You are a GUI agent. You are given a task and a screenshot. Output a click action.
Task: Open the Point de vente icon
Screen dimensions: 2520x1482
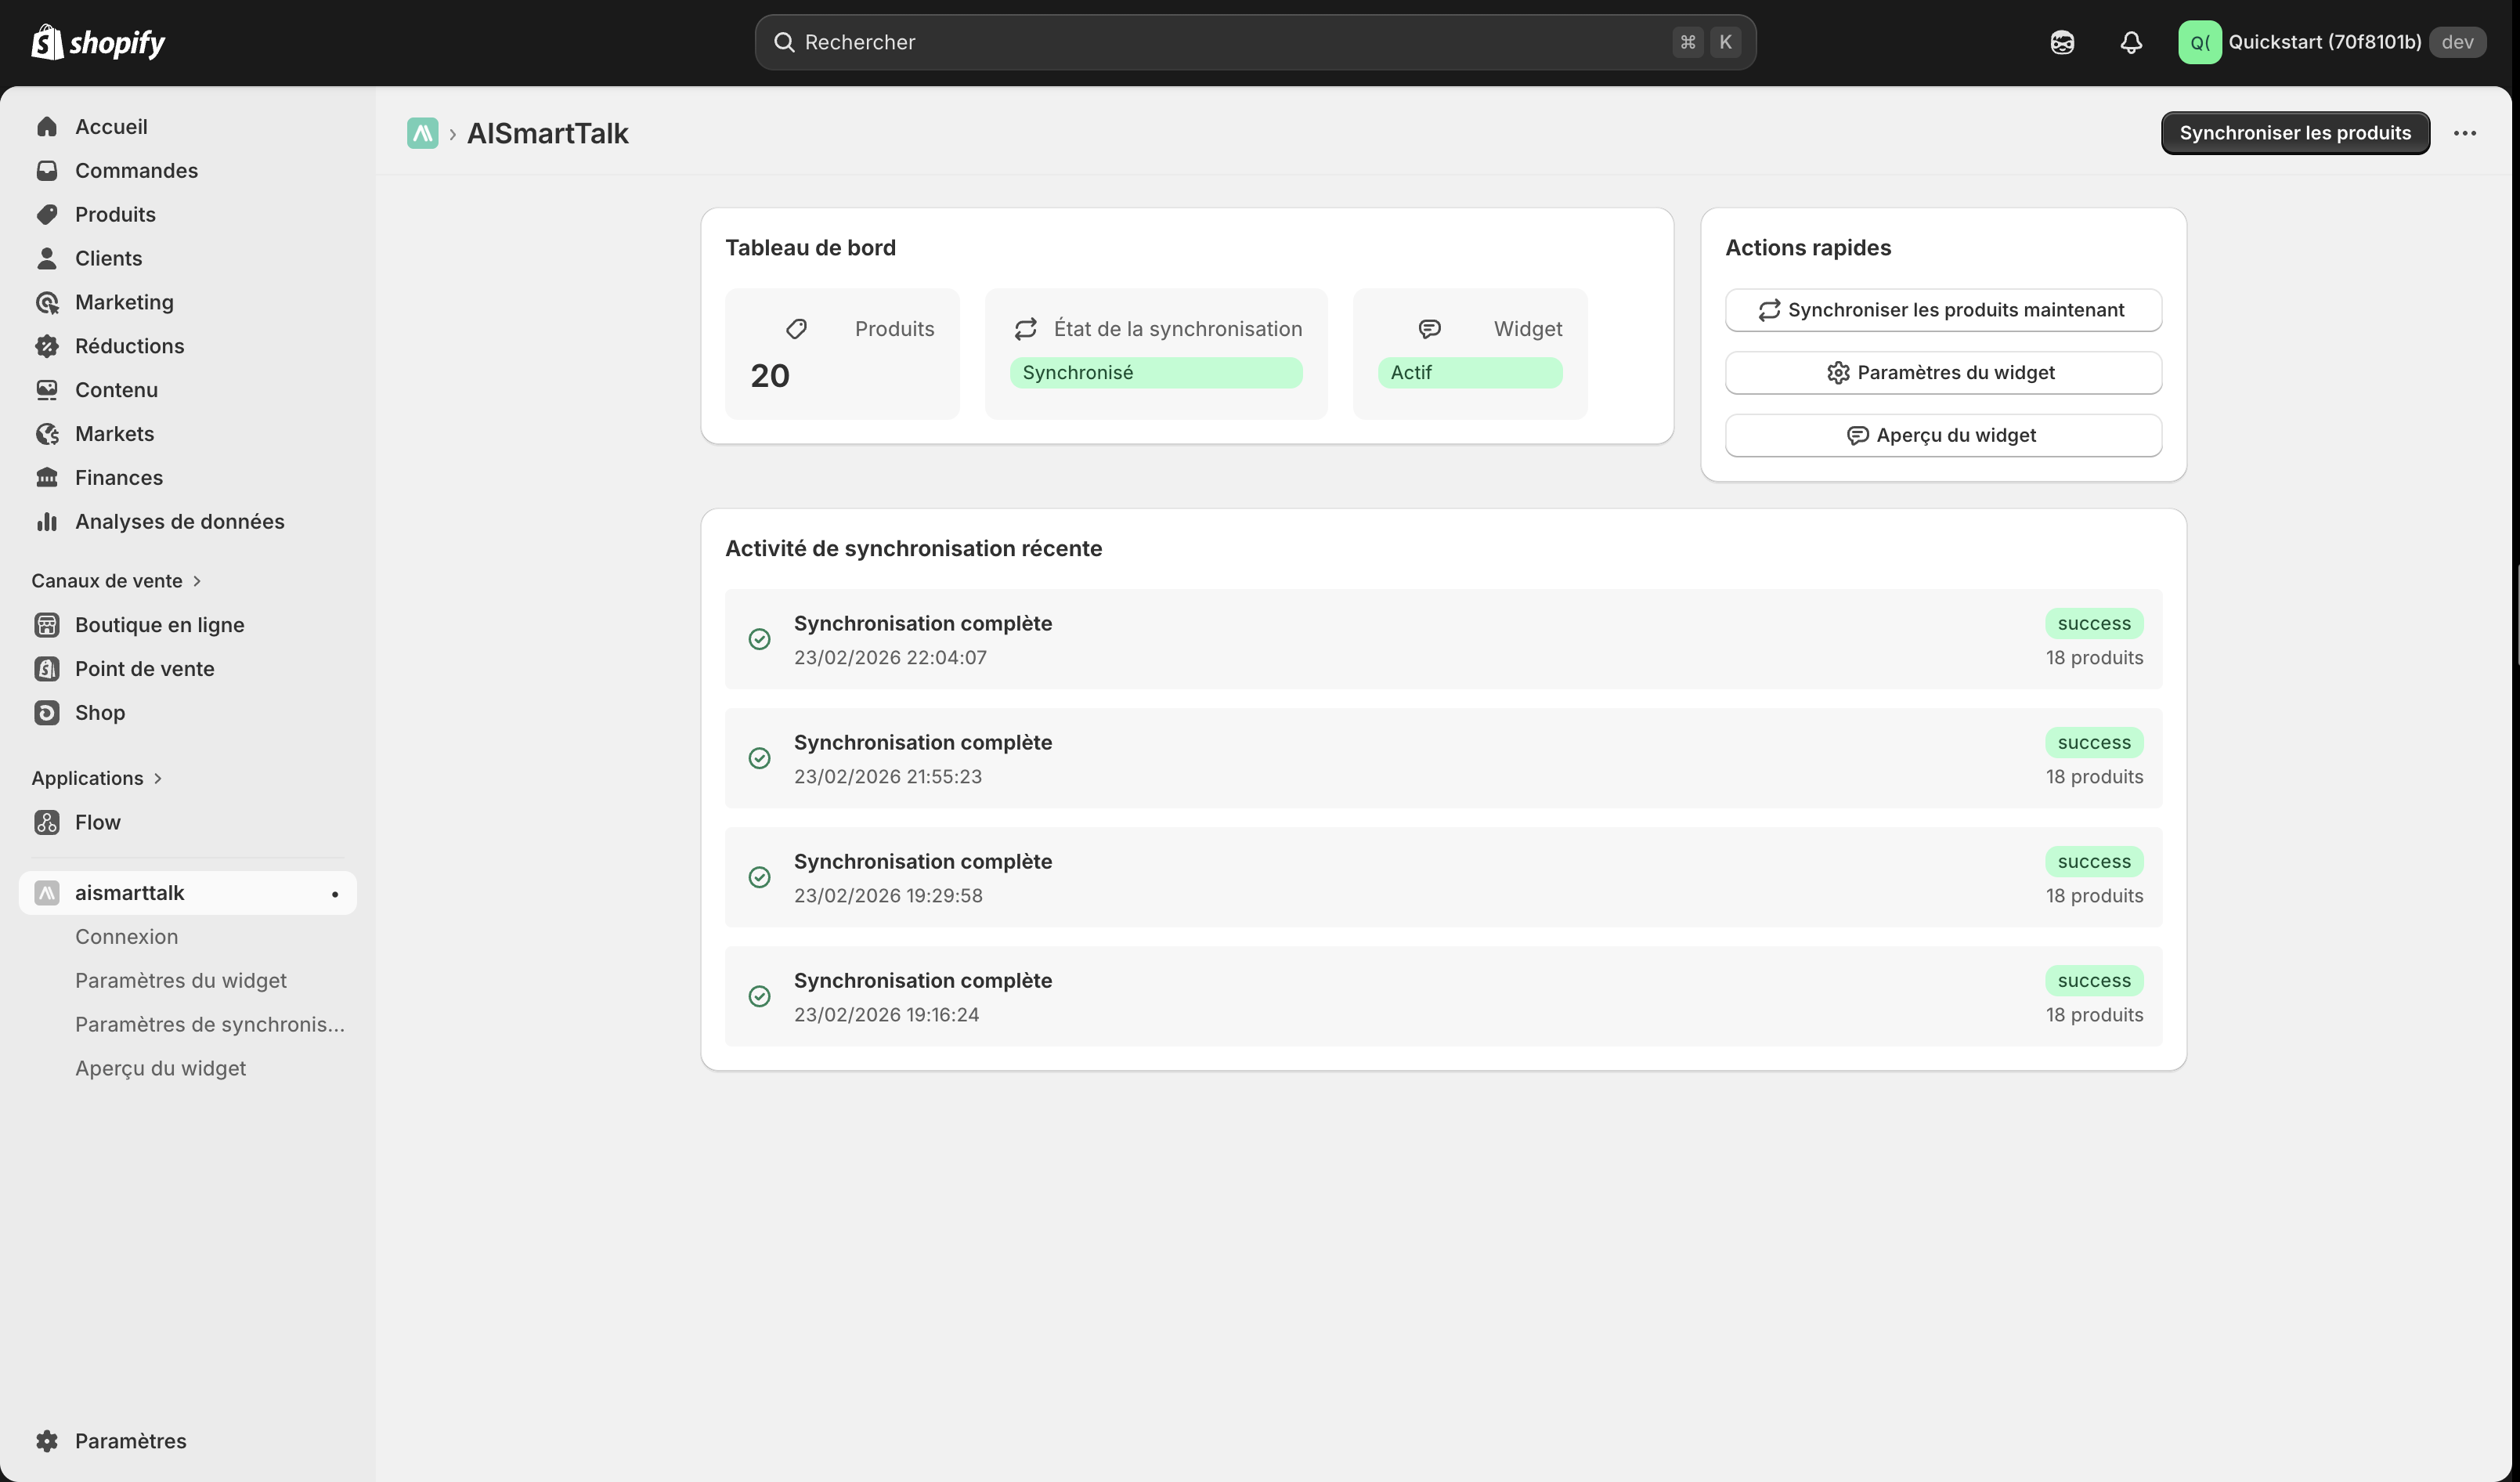tap(46, 668)
